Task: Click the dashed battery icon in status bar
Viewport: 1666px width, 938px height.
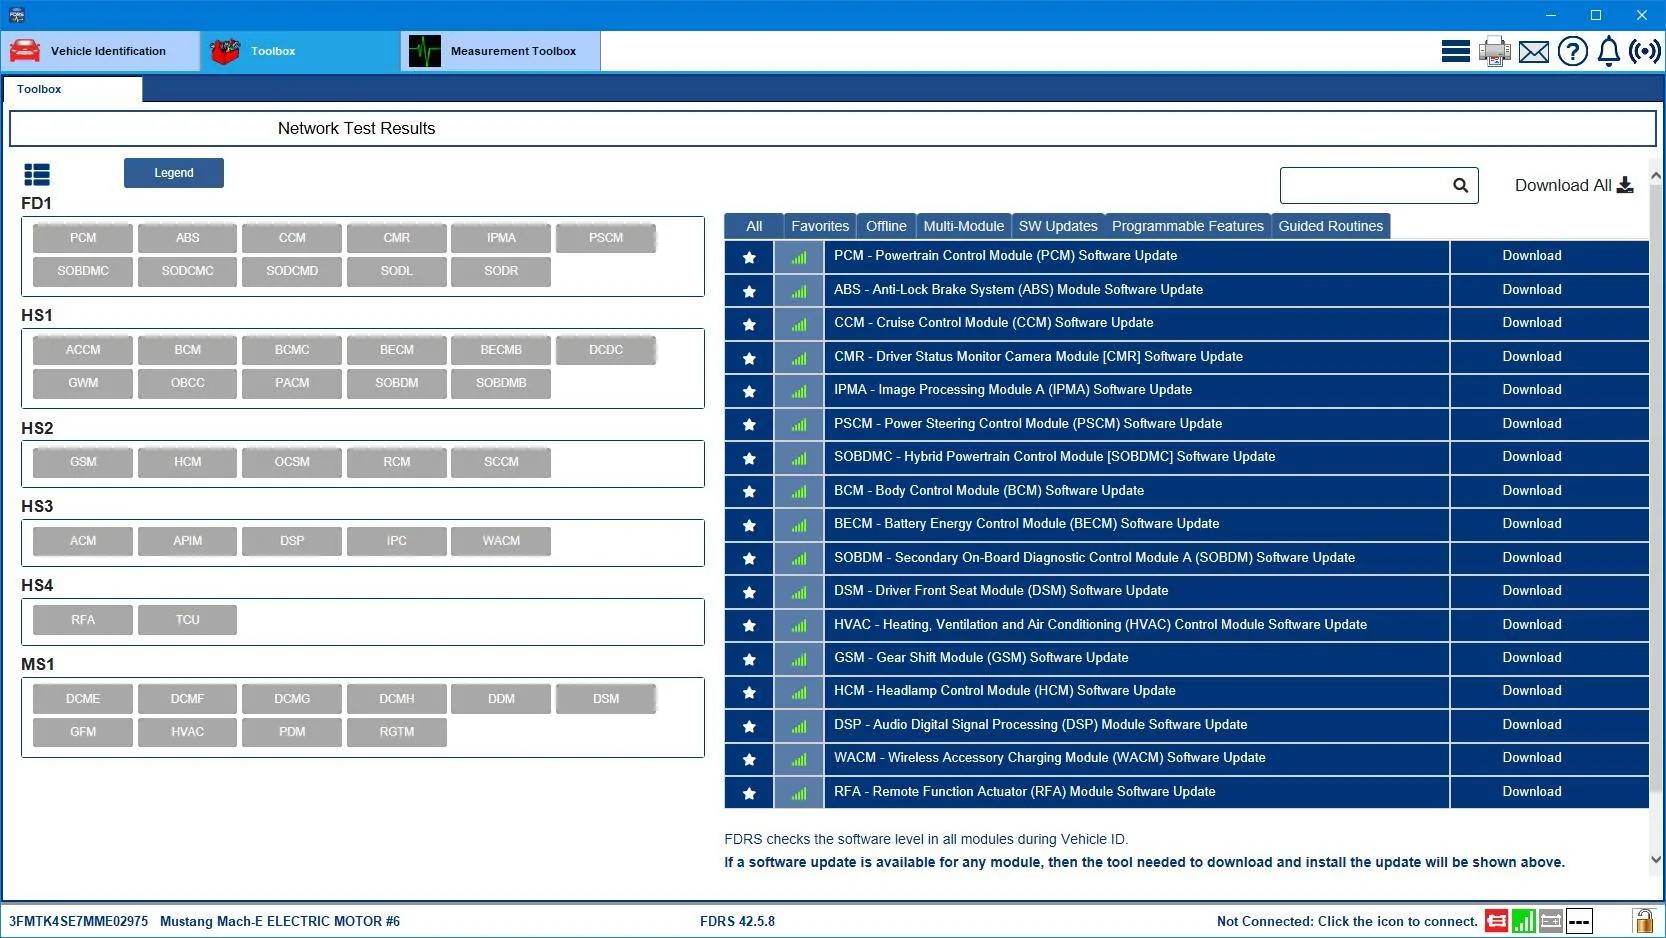Action: [x=1579, y=921]
